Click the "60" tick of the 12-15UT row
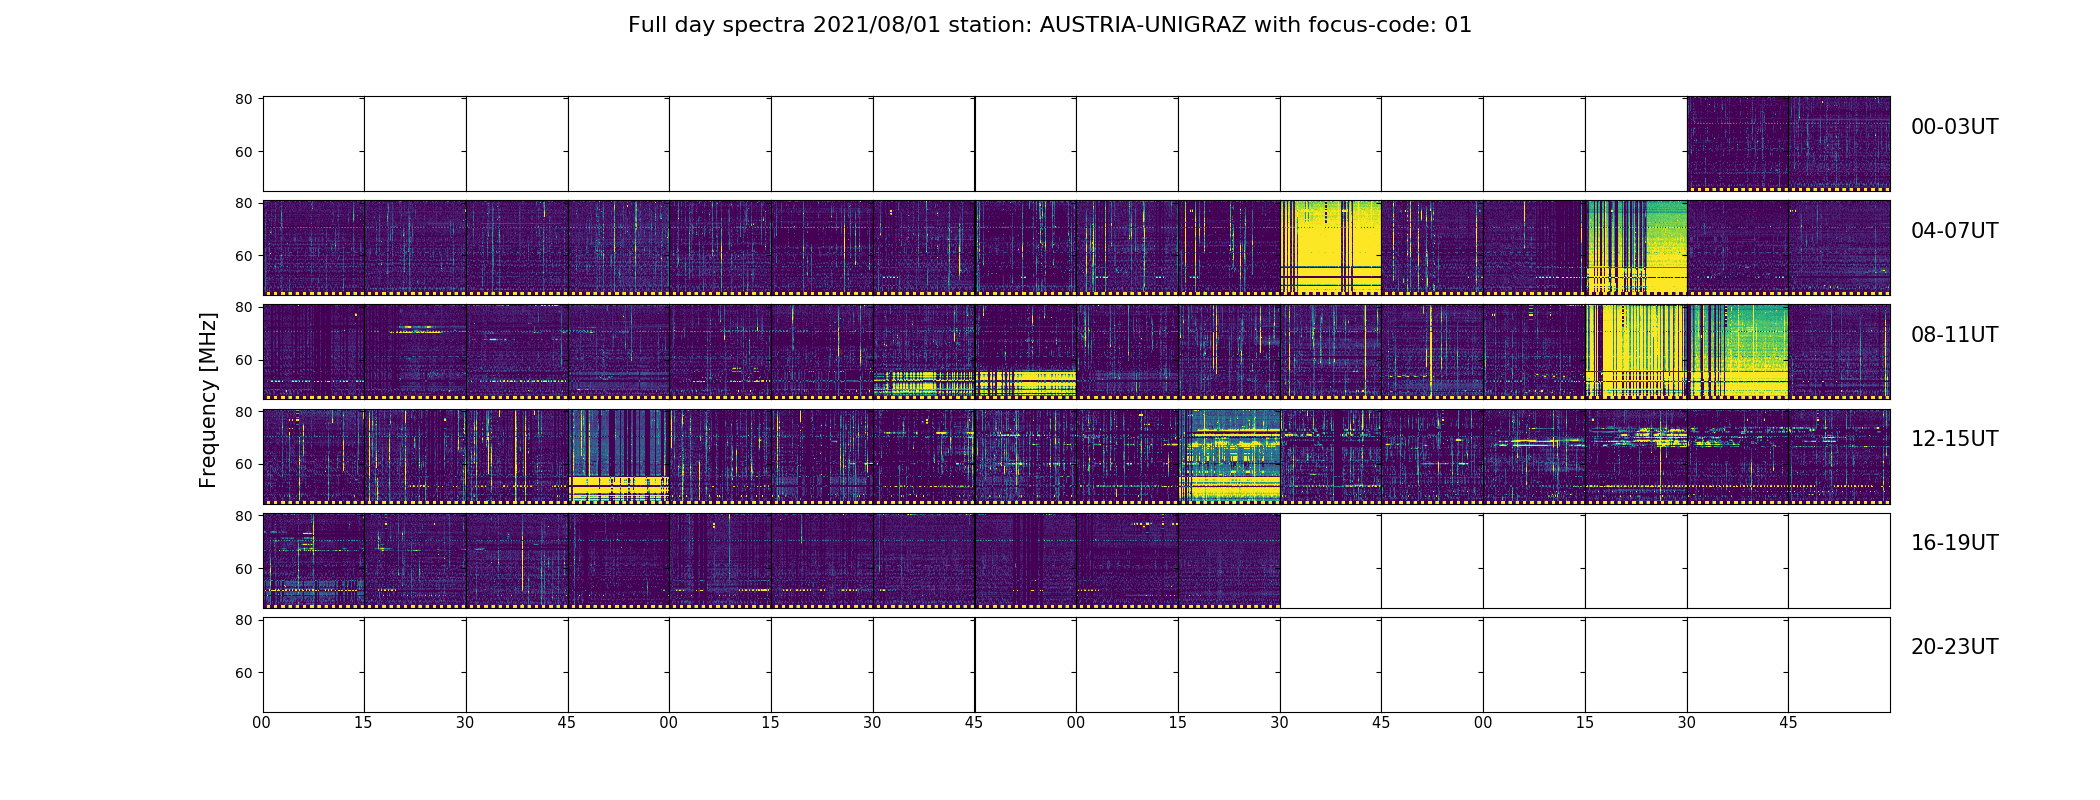This screenshot has height=800, width=2100. [x=243, y=464]
